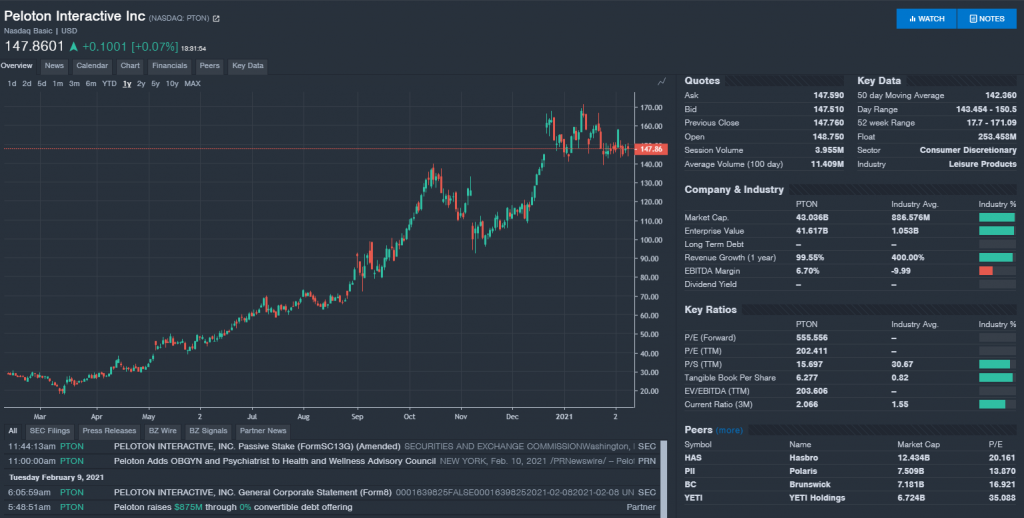Screen dimensions: 1024x518
Task: Click the YETI Holdings peer name
Action: pos(817,498)
